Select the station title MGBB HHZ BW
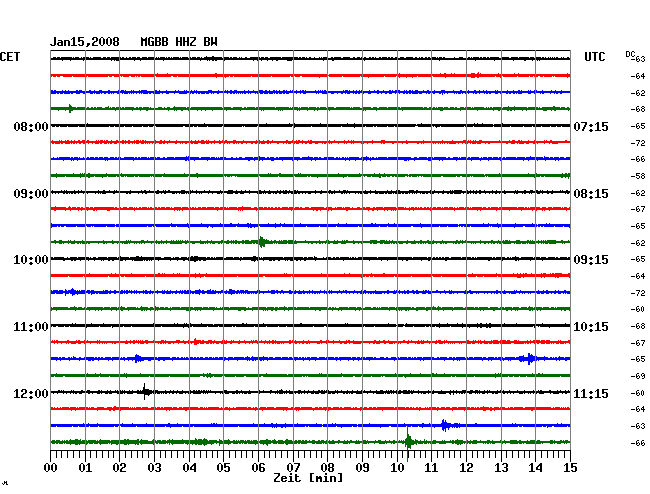650x494 pixels. click(x=179, y=42)
